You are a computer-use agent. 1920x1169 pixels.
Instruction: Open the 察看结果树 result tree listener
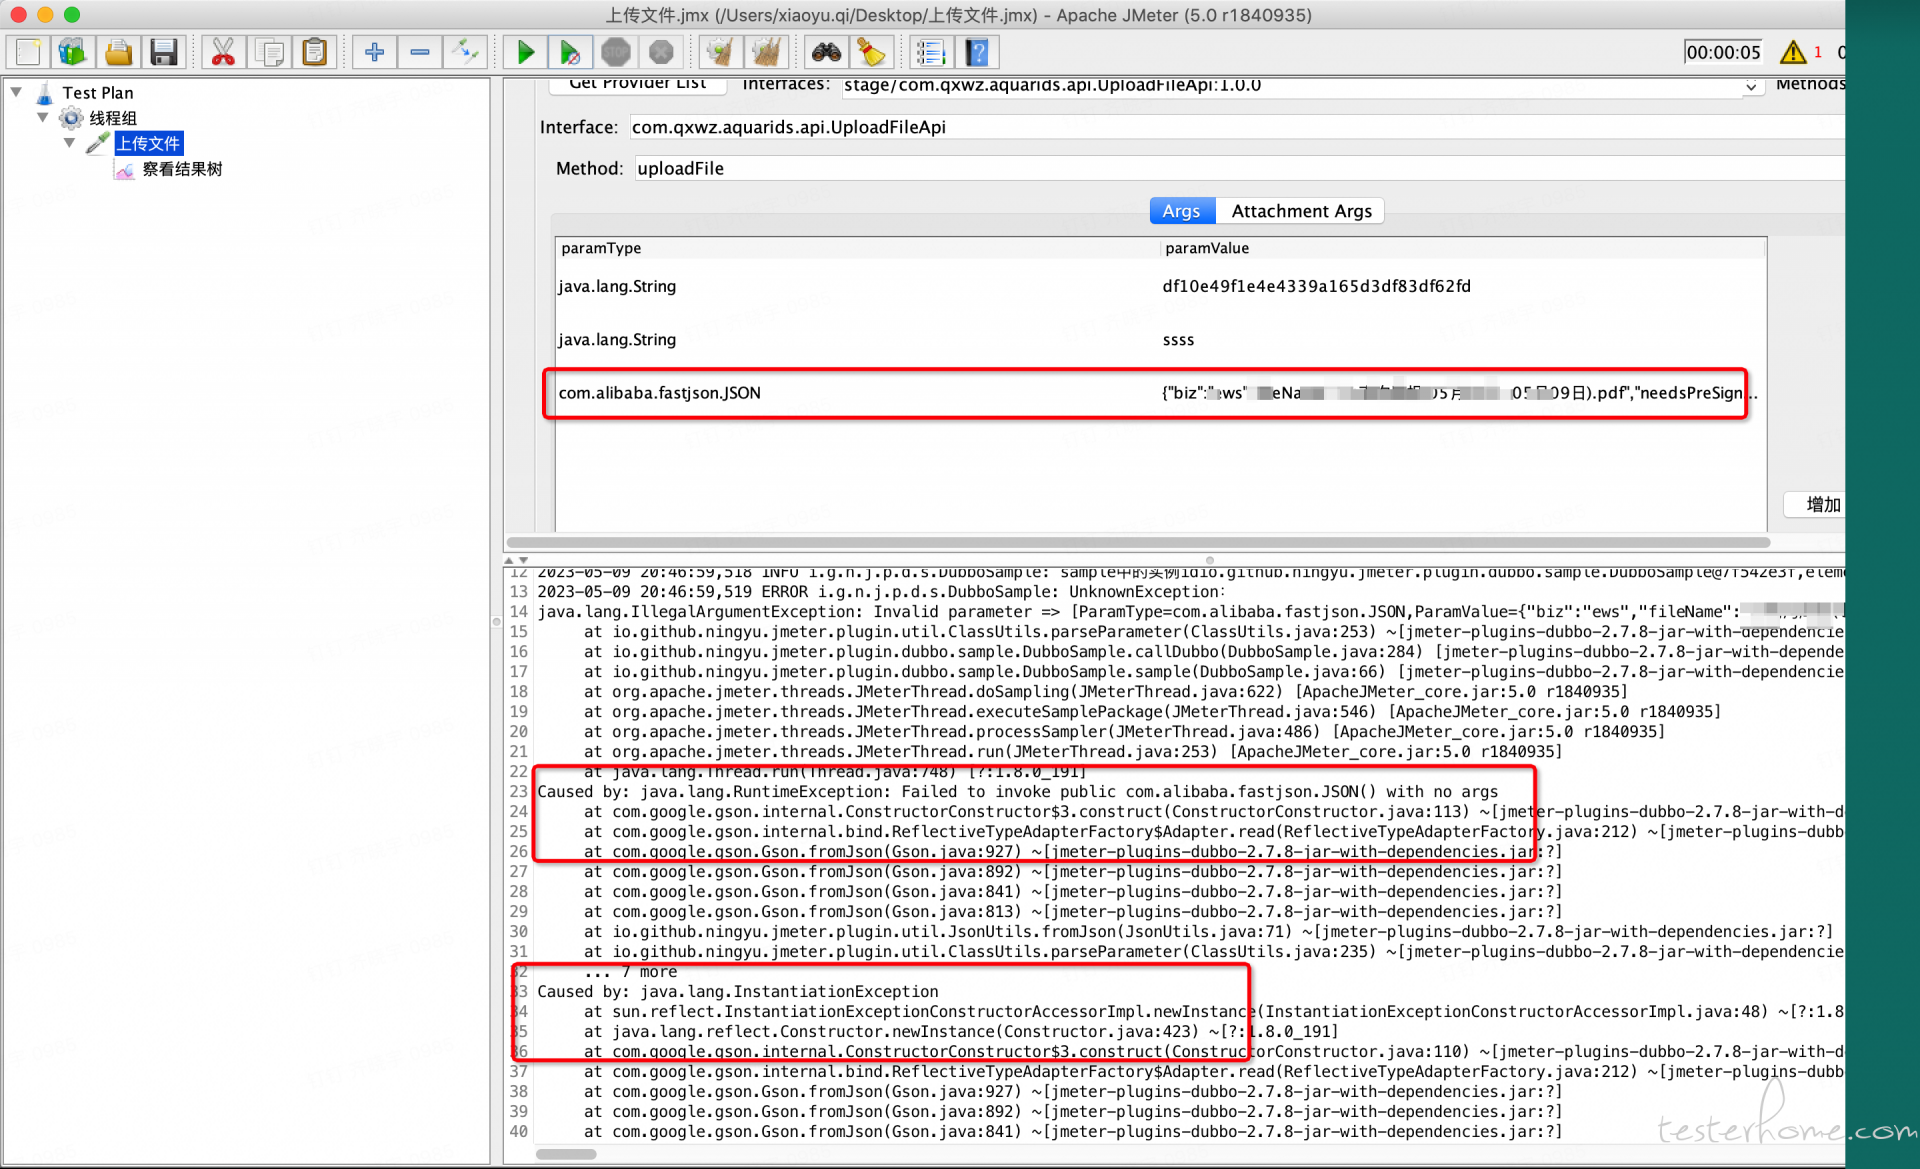tap(182, 169)
